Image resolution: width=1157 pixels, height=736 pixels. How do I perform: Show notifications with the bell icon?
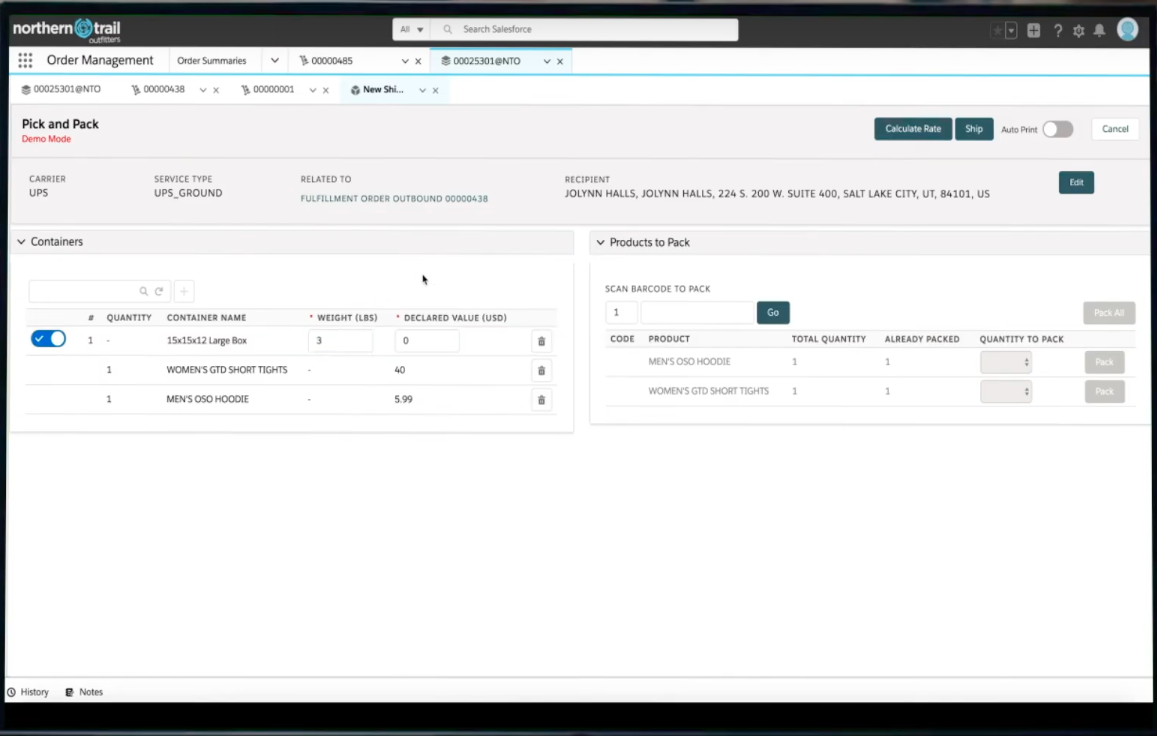(1099, 30)
